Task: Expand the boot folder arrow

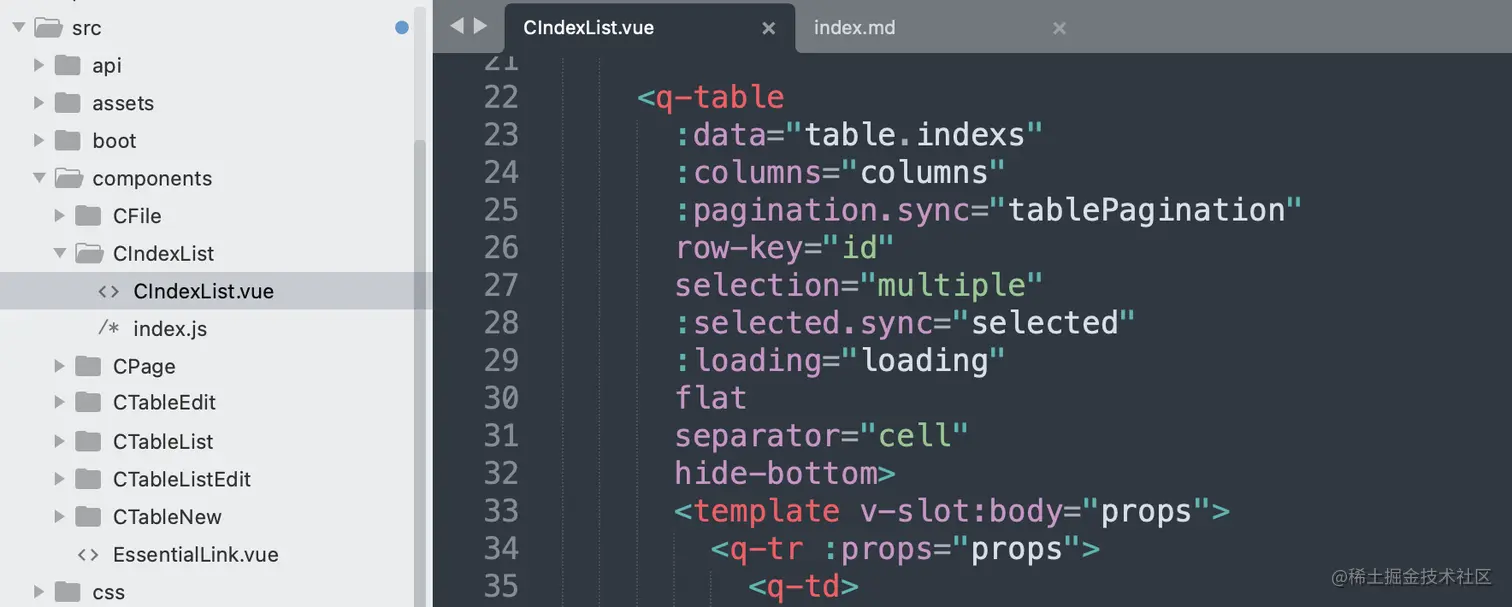Action: [x=39, y=140]
